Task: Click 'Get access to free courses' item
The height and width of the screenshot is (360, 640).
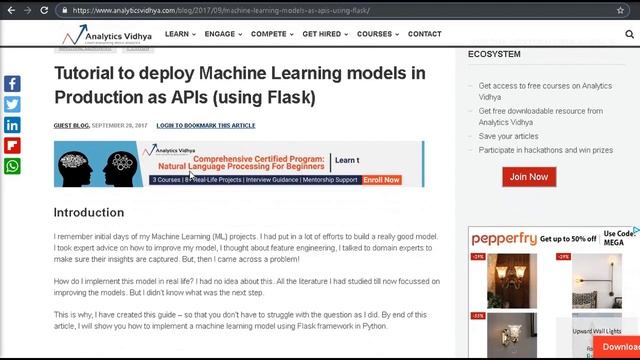Action: point(545,91)
